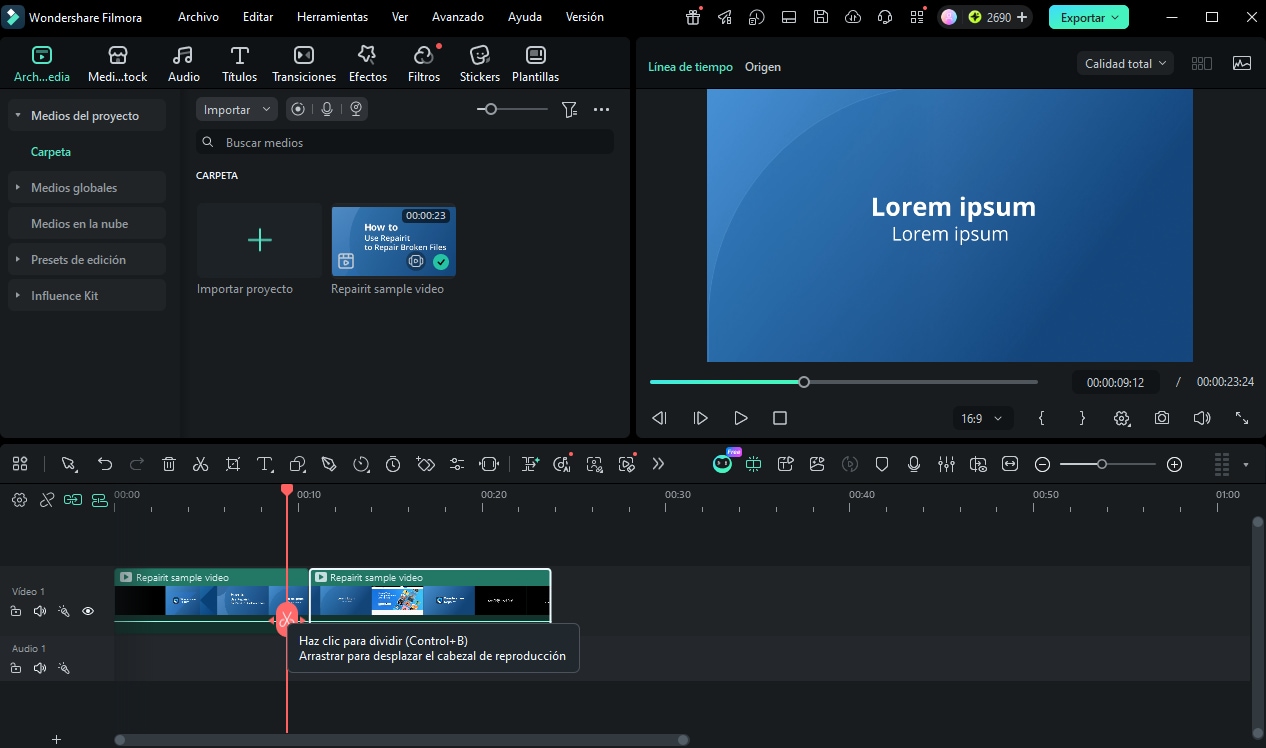The width and height of the screenshot is (1266, 748).
Task: Expand more timeline tools chevron
Action: 658,464
